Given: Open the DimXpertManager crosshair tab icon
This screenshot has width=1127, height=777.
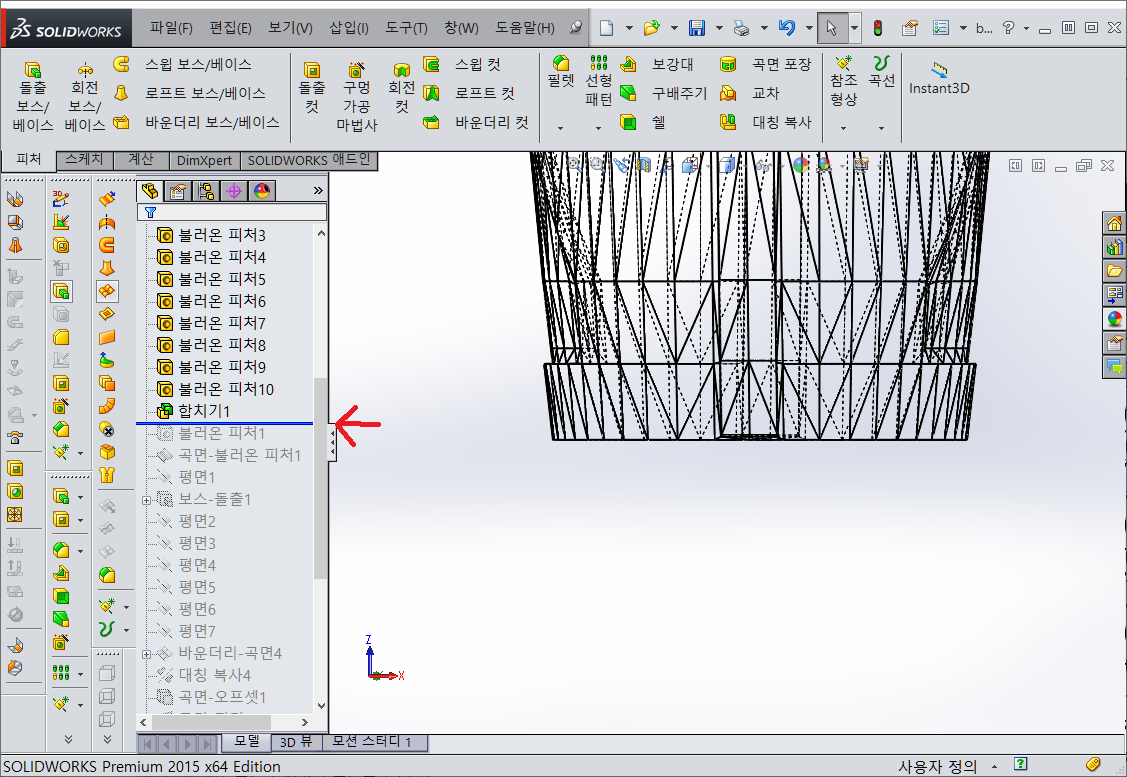Looking at the screenshot, I should pyautogui.click(x=234, y=190).
